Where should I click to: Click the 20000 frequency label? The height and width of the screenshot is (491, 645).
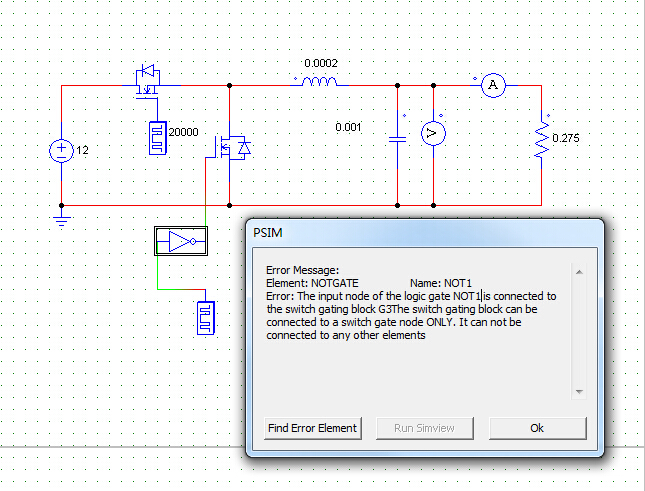tap(183, 132)
